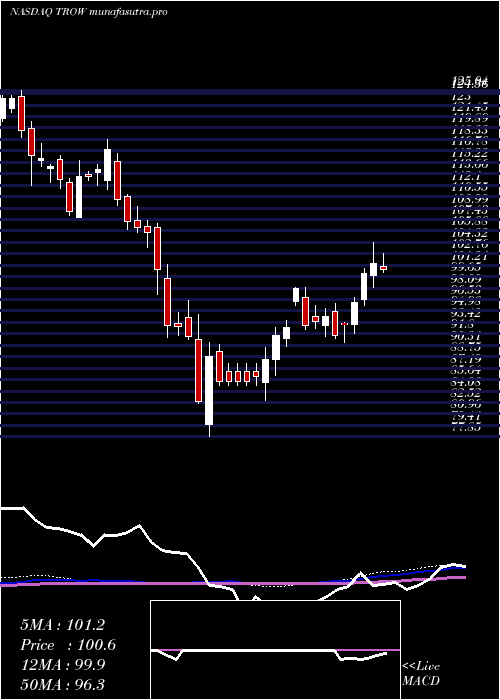This screenshot has height=700, width=500.
Task: Click the 115.22 price axis label
Action: pyautogui.click(x=469, y=153)
